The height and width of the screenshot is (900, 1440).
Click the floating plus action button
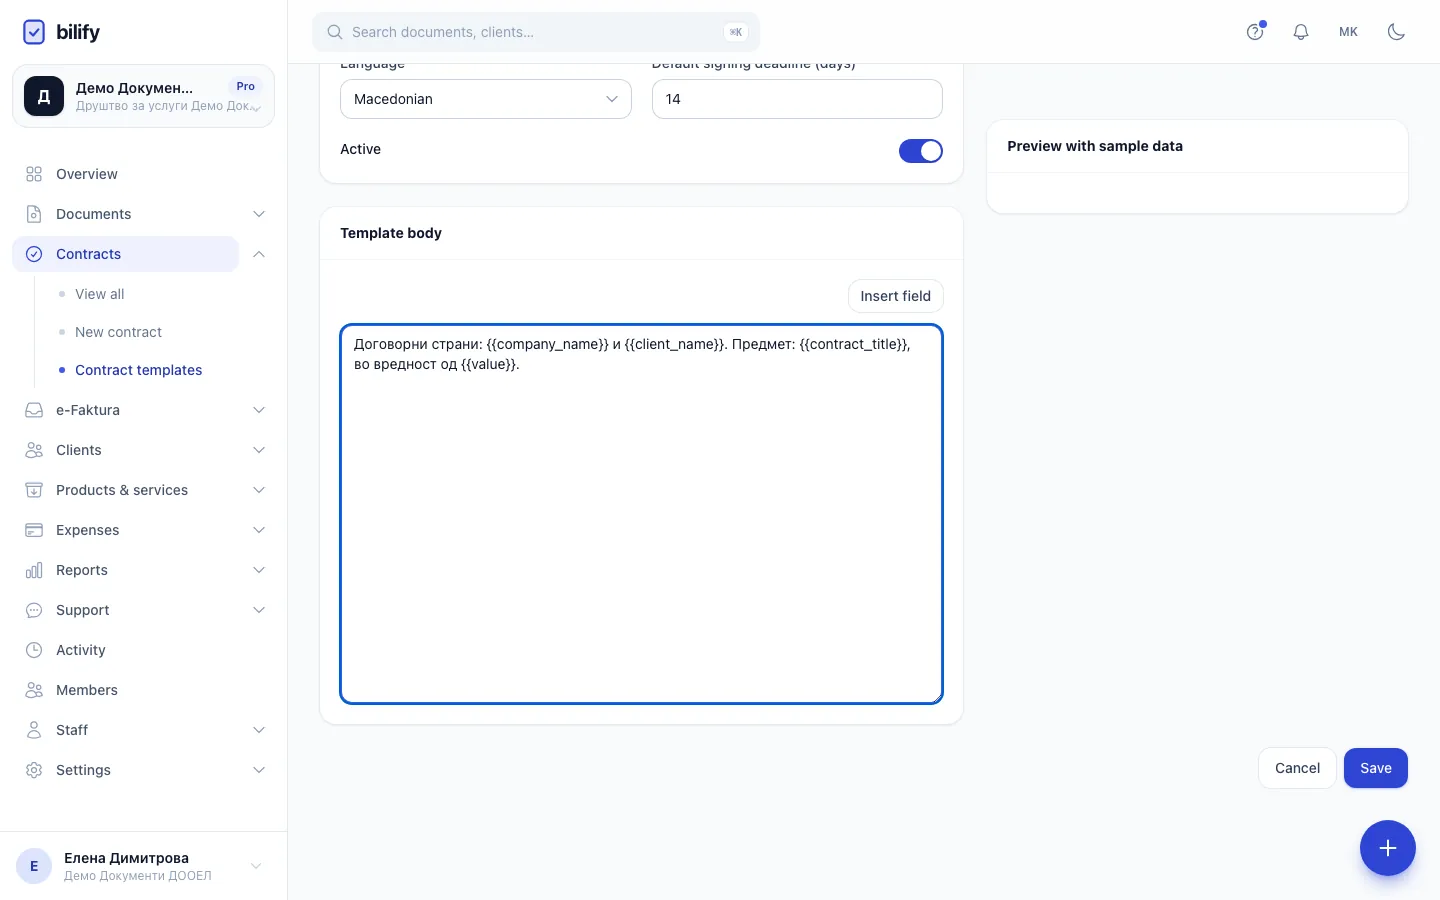point(1387,848)
